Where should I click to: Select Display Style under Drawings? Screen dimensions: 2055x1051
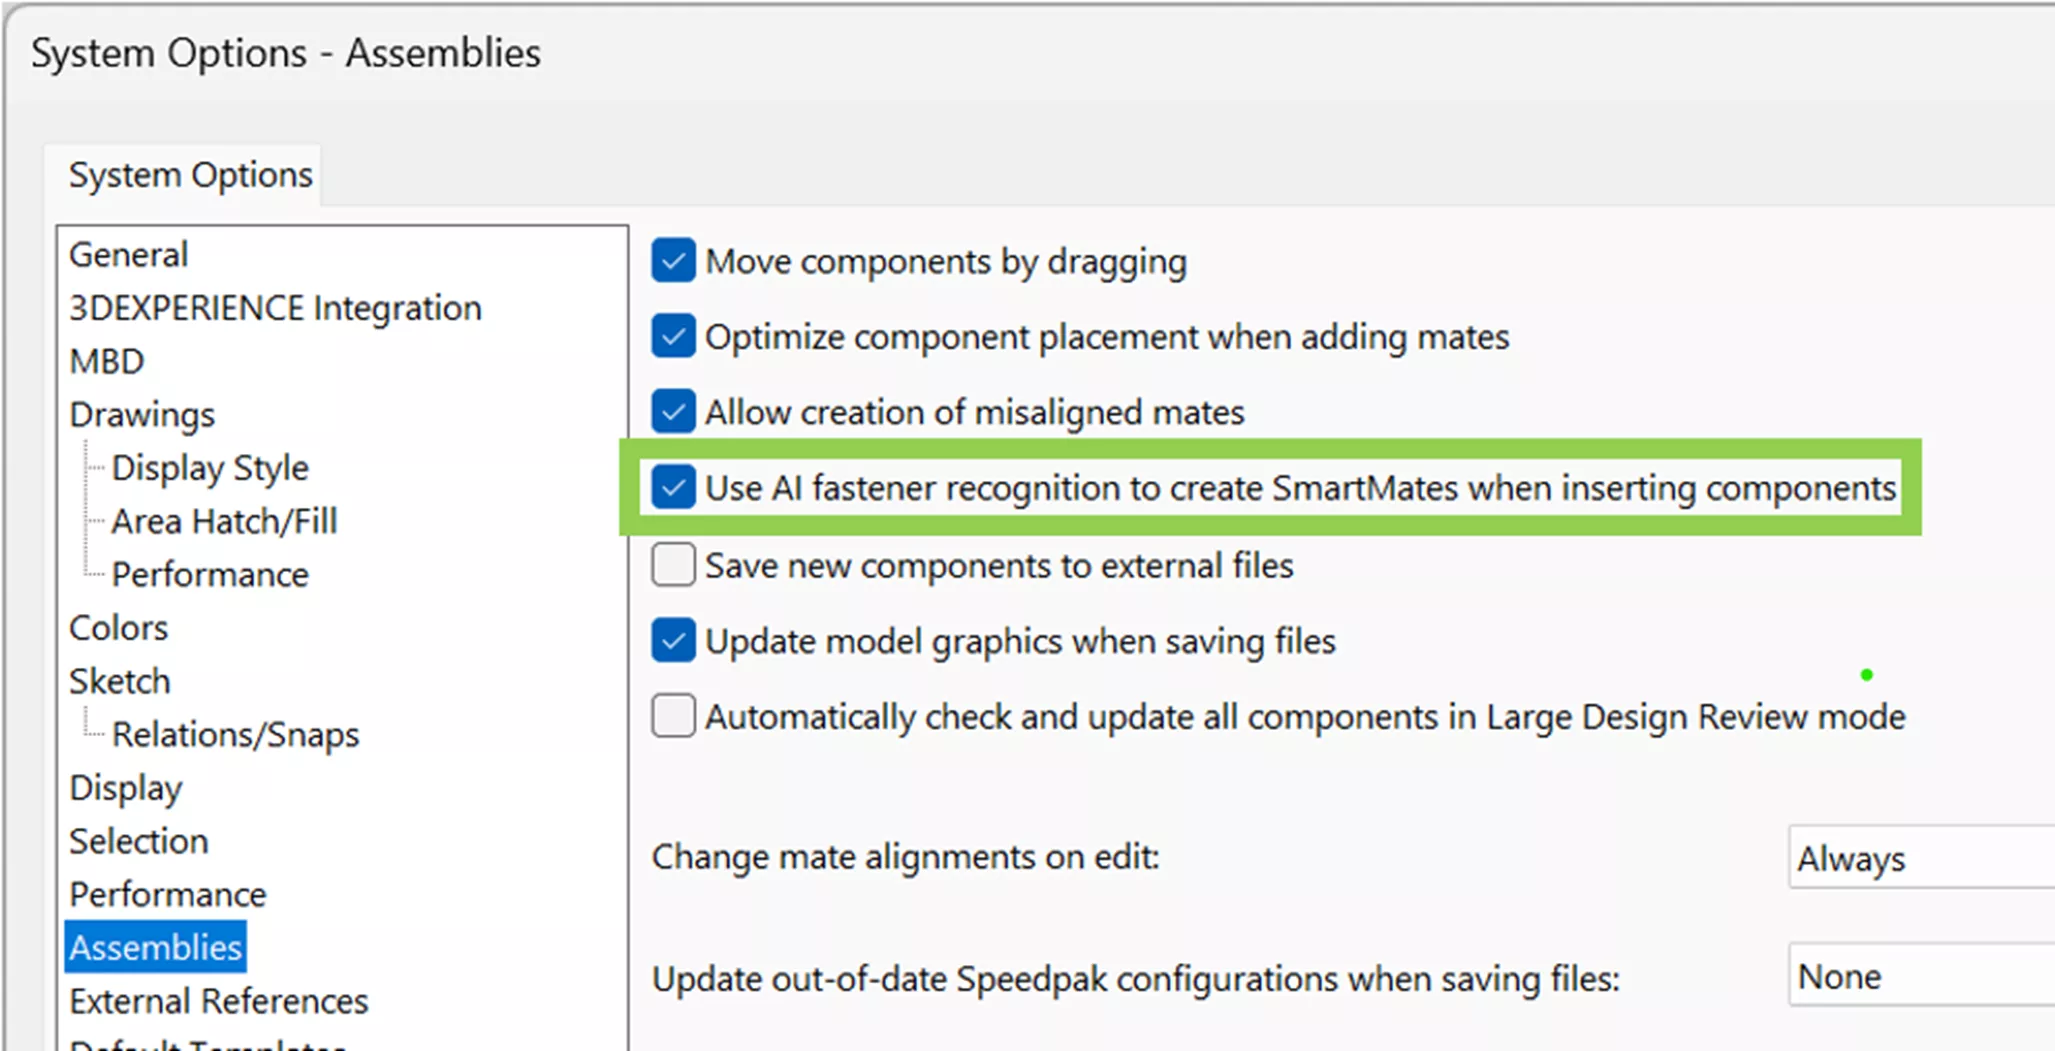point(210,468)
